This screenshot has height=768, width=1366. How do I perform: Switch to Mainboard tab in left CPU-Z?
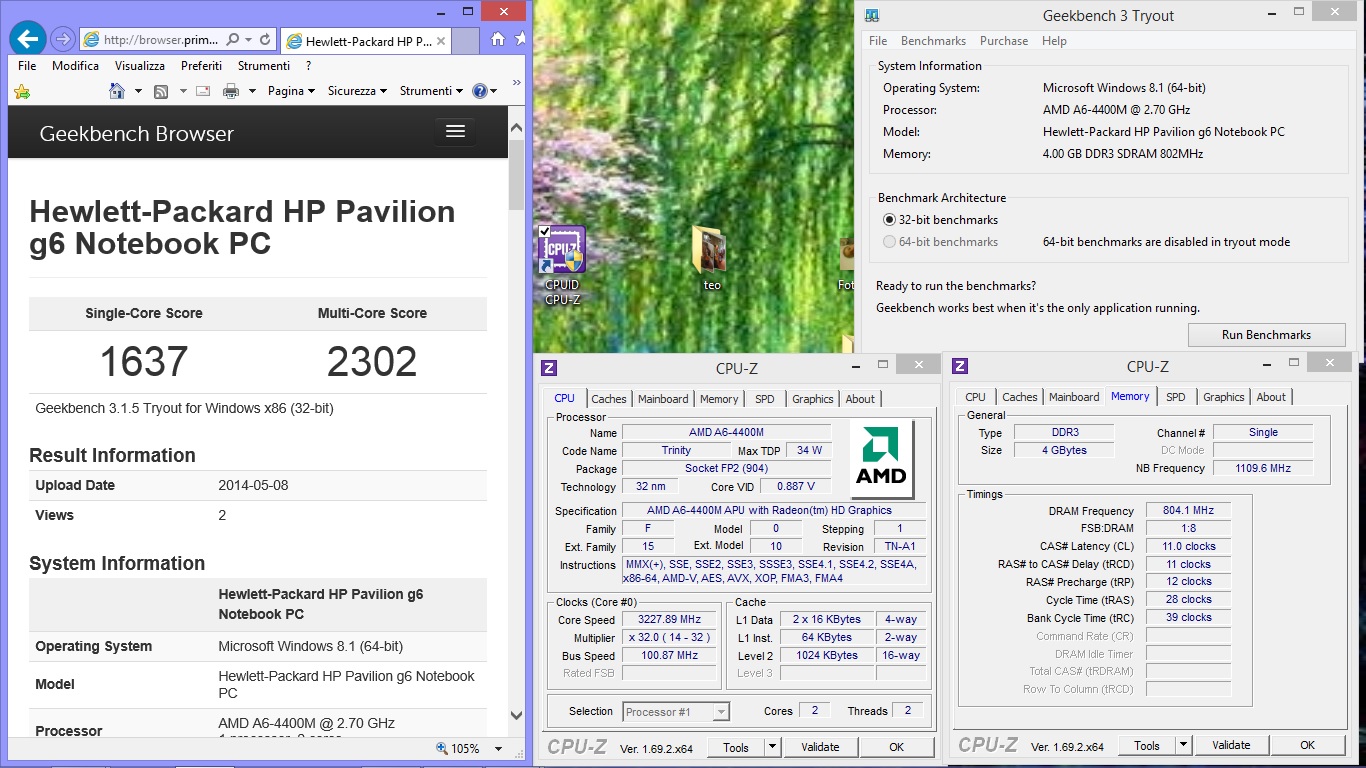click(663, 399)
